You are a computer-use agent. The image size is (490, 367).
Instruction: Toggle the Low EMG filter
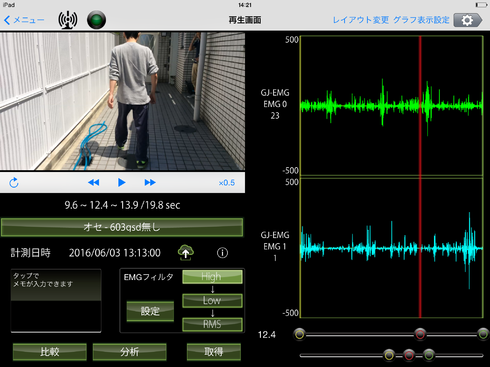pos(212,301)
